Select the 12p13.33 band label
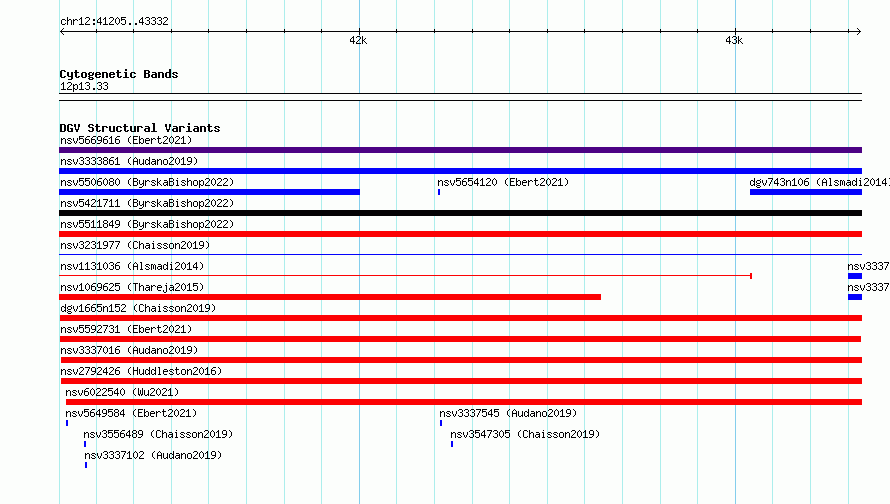 [x=84, y=86]
